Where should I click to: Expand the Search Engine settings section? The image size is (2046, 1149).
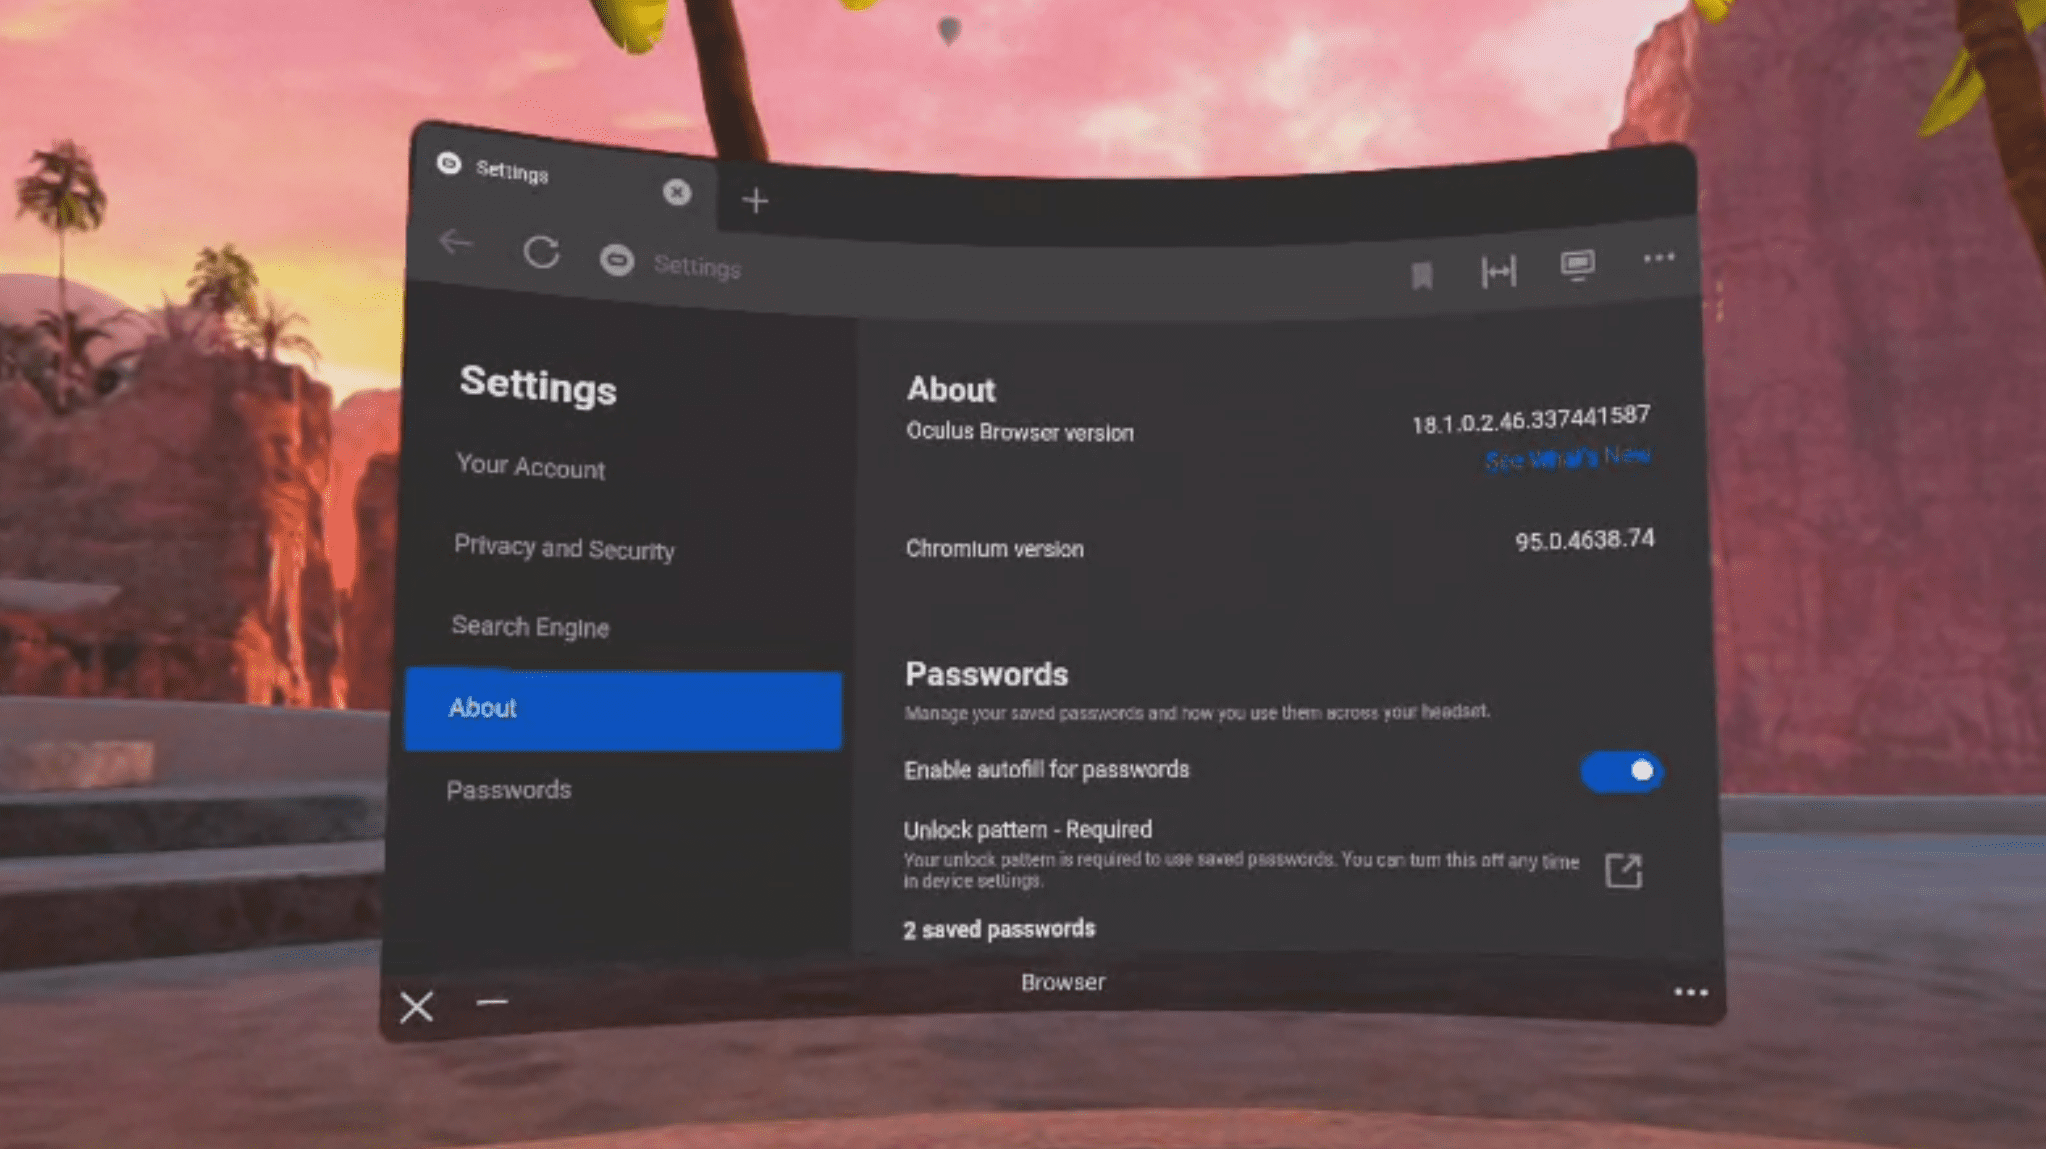531,626
